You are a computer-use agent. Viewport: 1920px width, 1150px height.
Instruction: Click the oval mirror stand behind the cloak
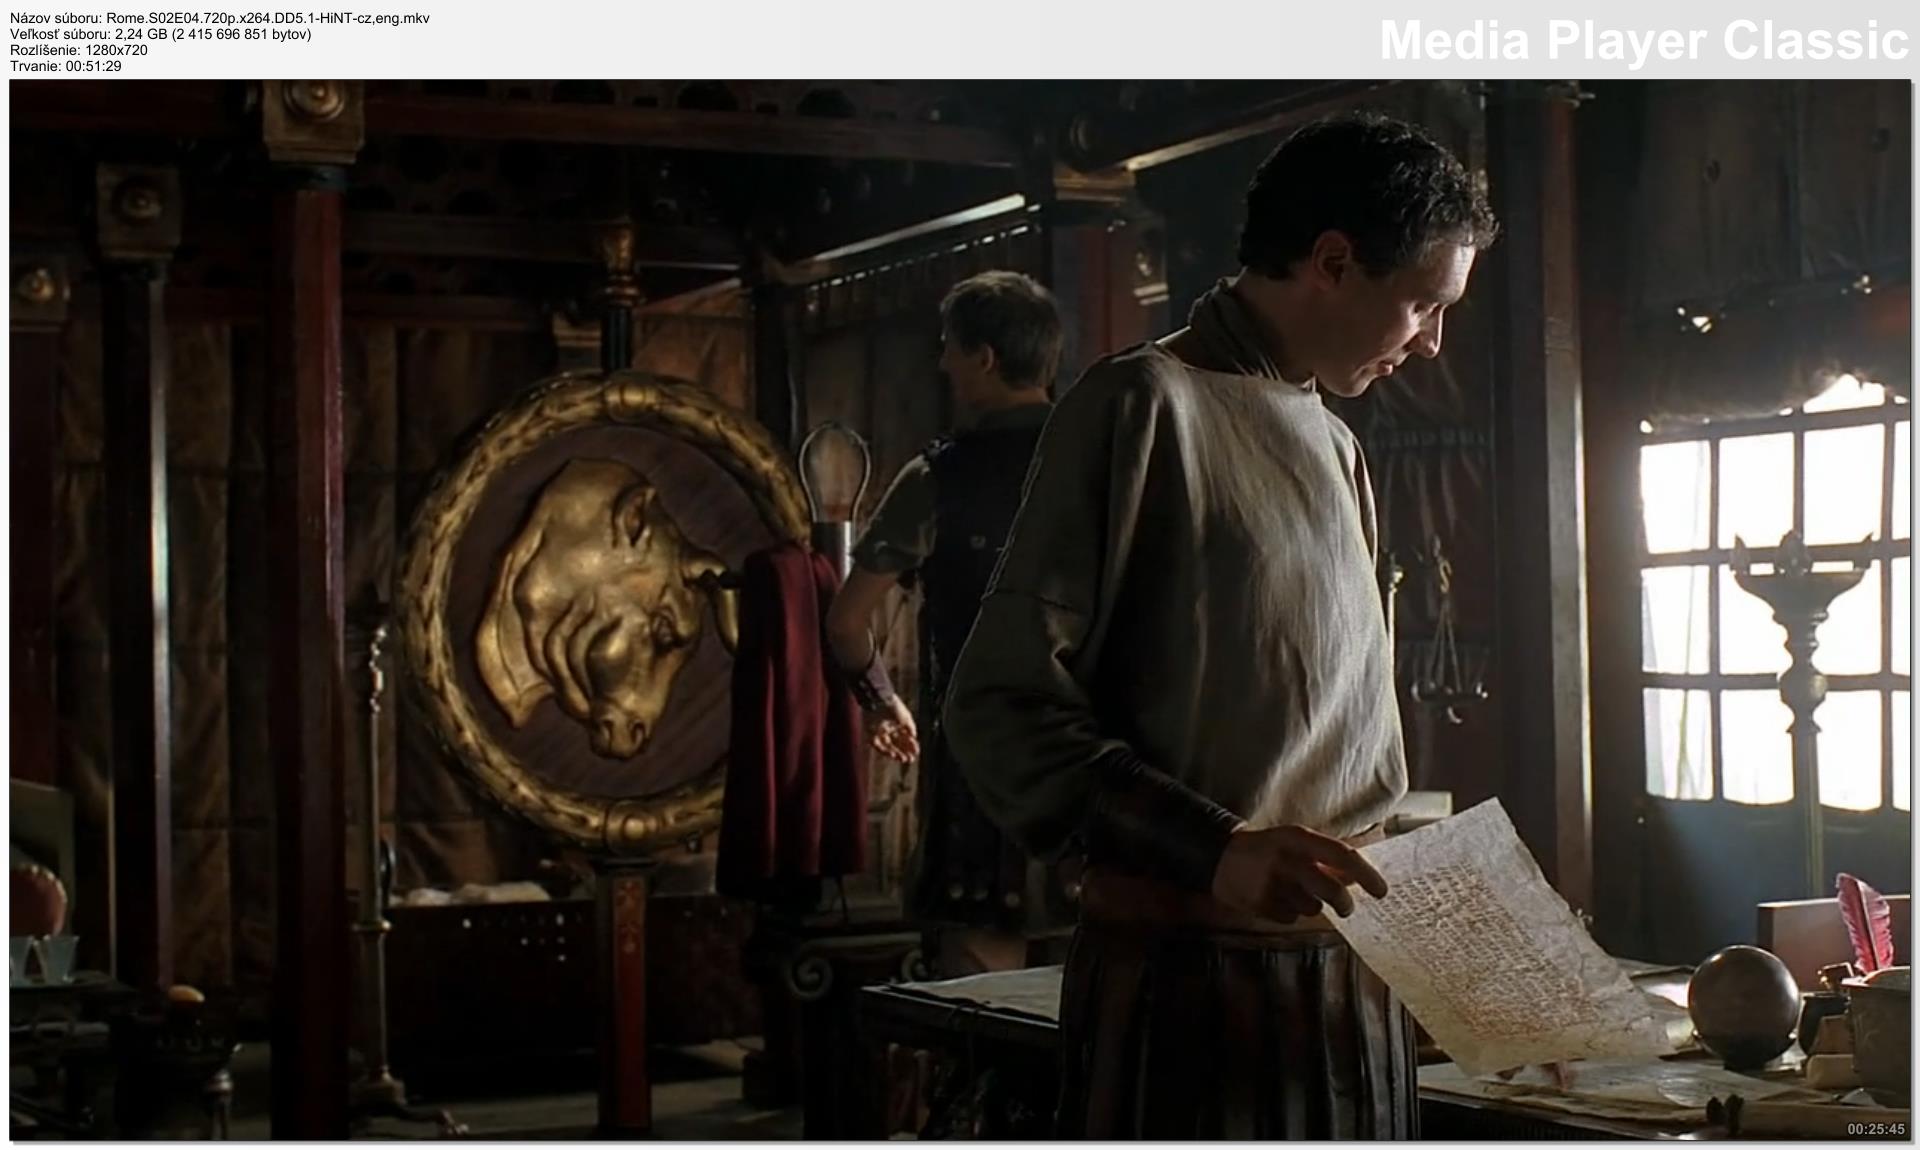[x=835, y=475]
